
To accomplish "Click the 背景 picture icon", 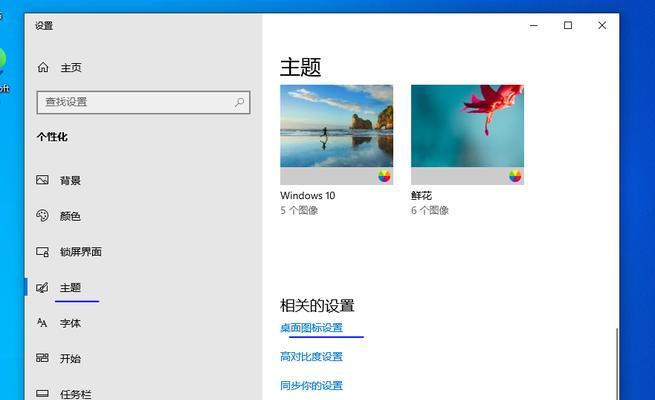I will [42, 180].
